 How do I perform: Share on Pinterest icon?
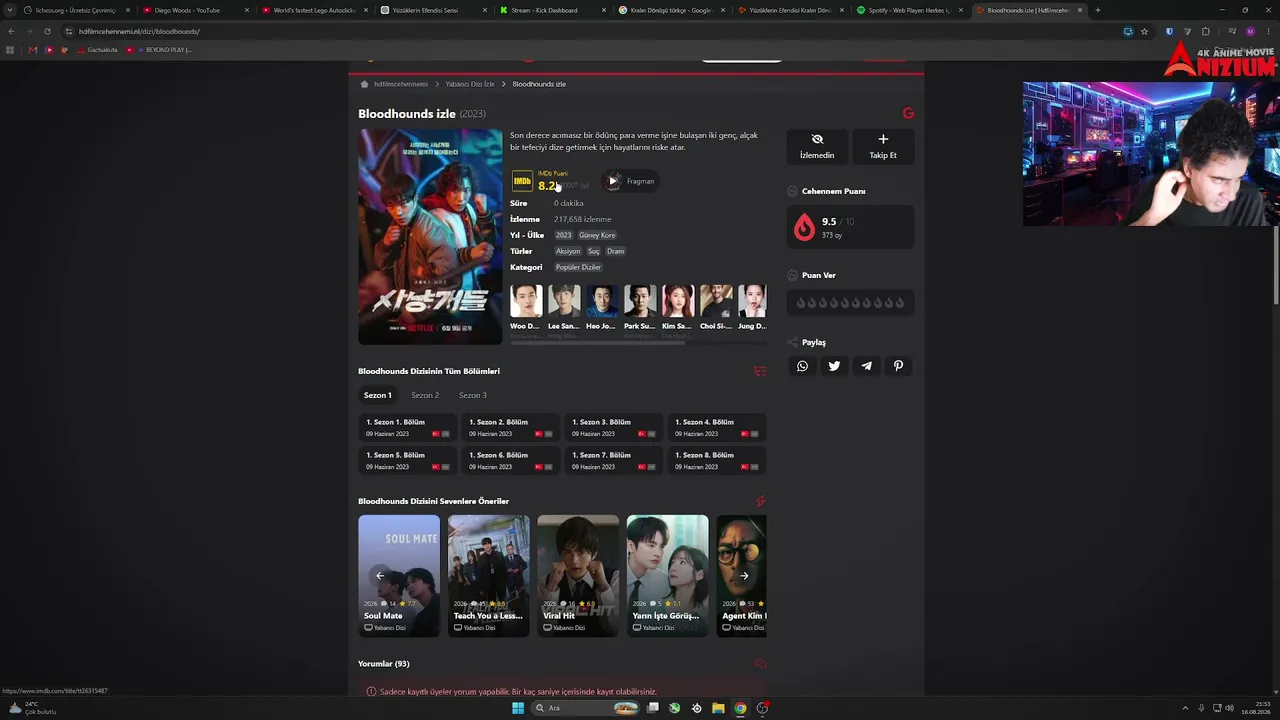point(898,366)
